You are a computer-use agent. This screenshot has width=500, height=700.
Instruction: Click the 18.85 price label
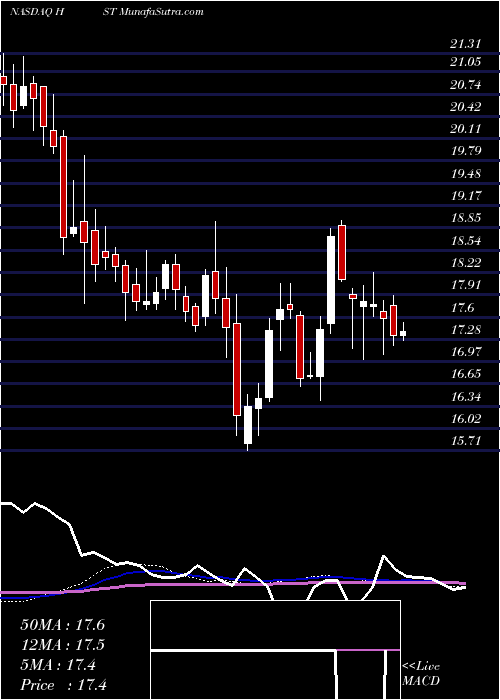click(x=465, y=218)
